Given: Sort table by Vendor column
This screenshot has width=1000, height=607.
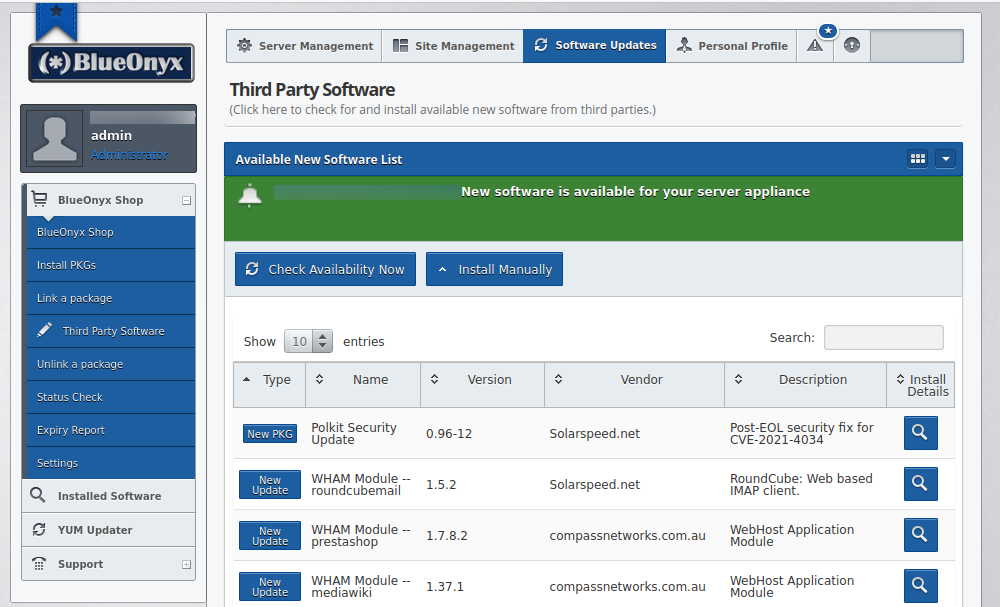Looking at the screenshot, I should pos(635,385).
